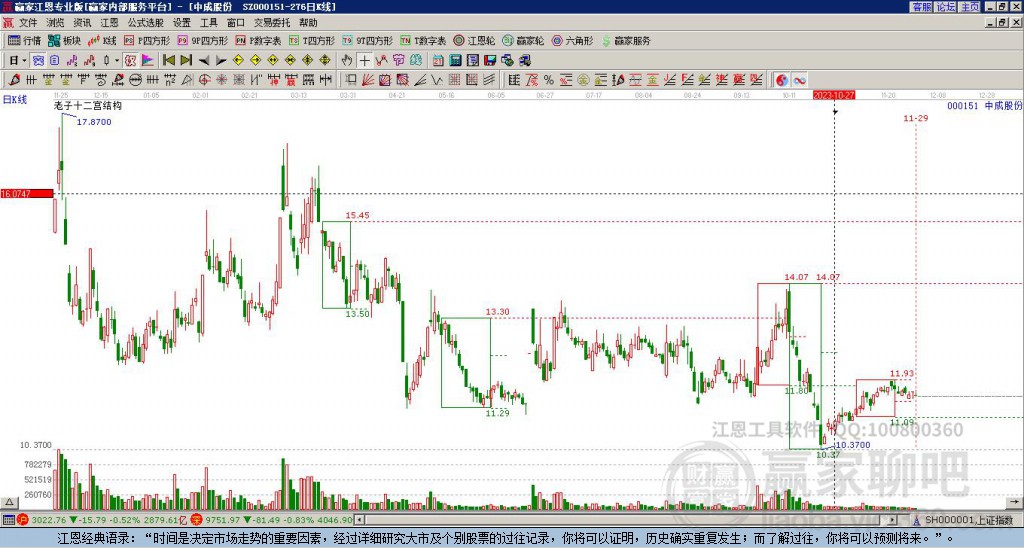Click the status bar grid icon
This screenshot has width=1024, height=548.
click(x=8, y=520)
